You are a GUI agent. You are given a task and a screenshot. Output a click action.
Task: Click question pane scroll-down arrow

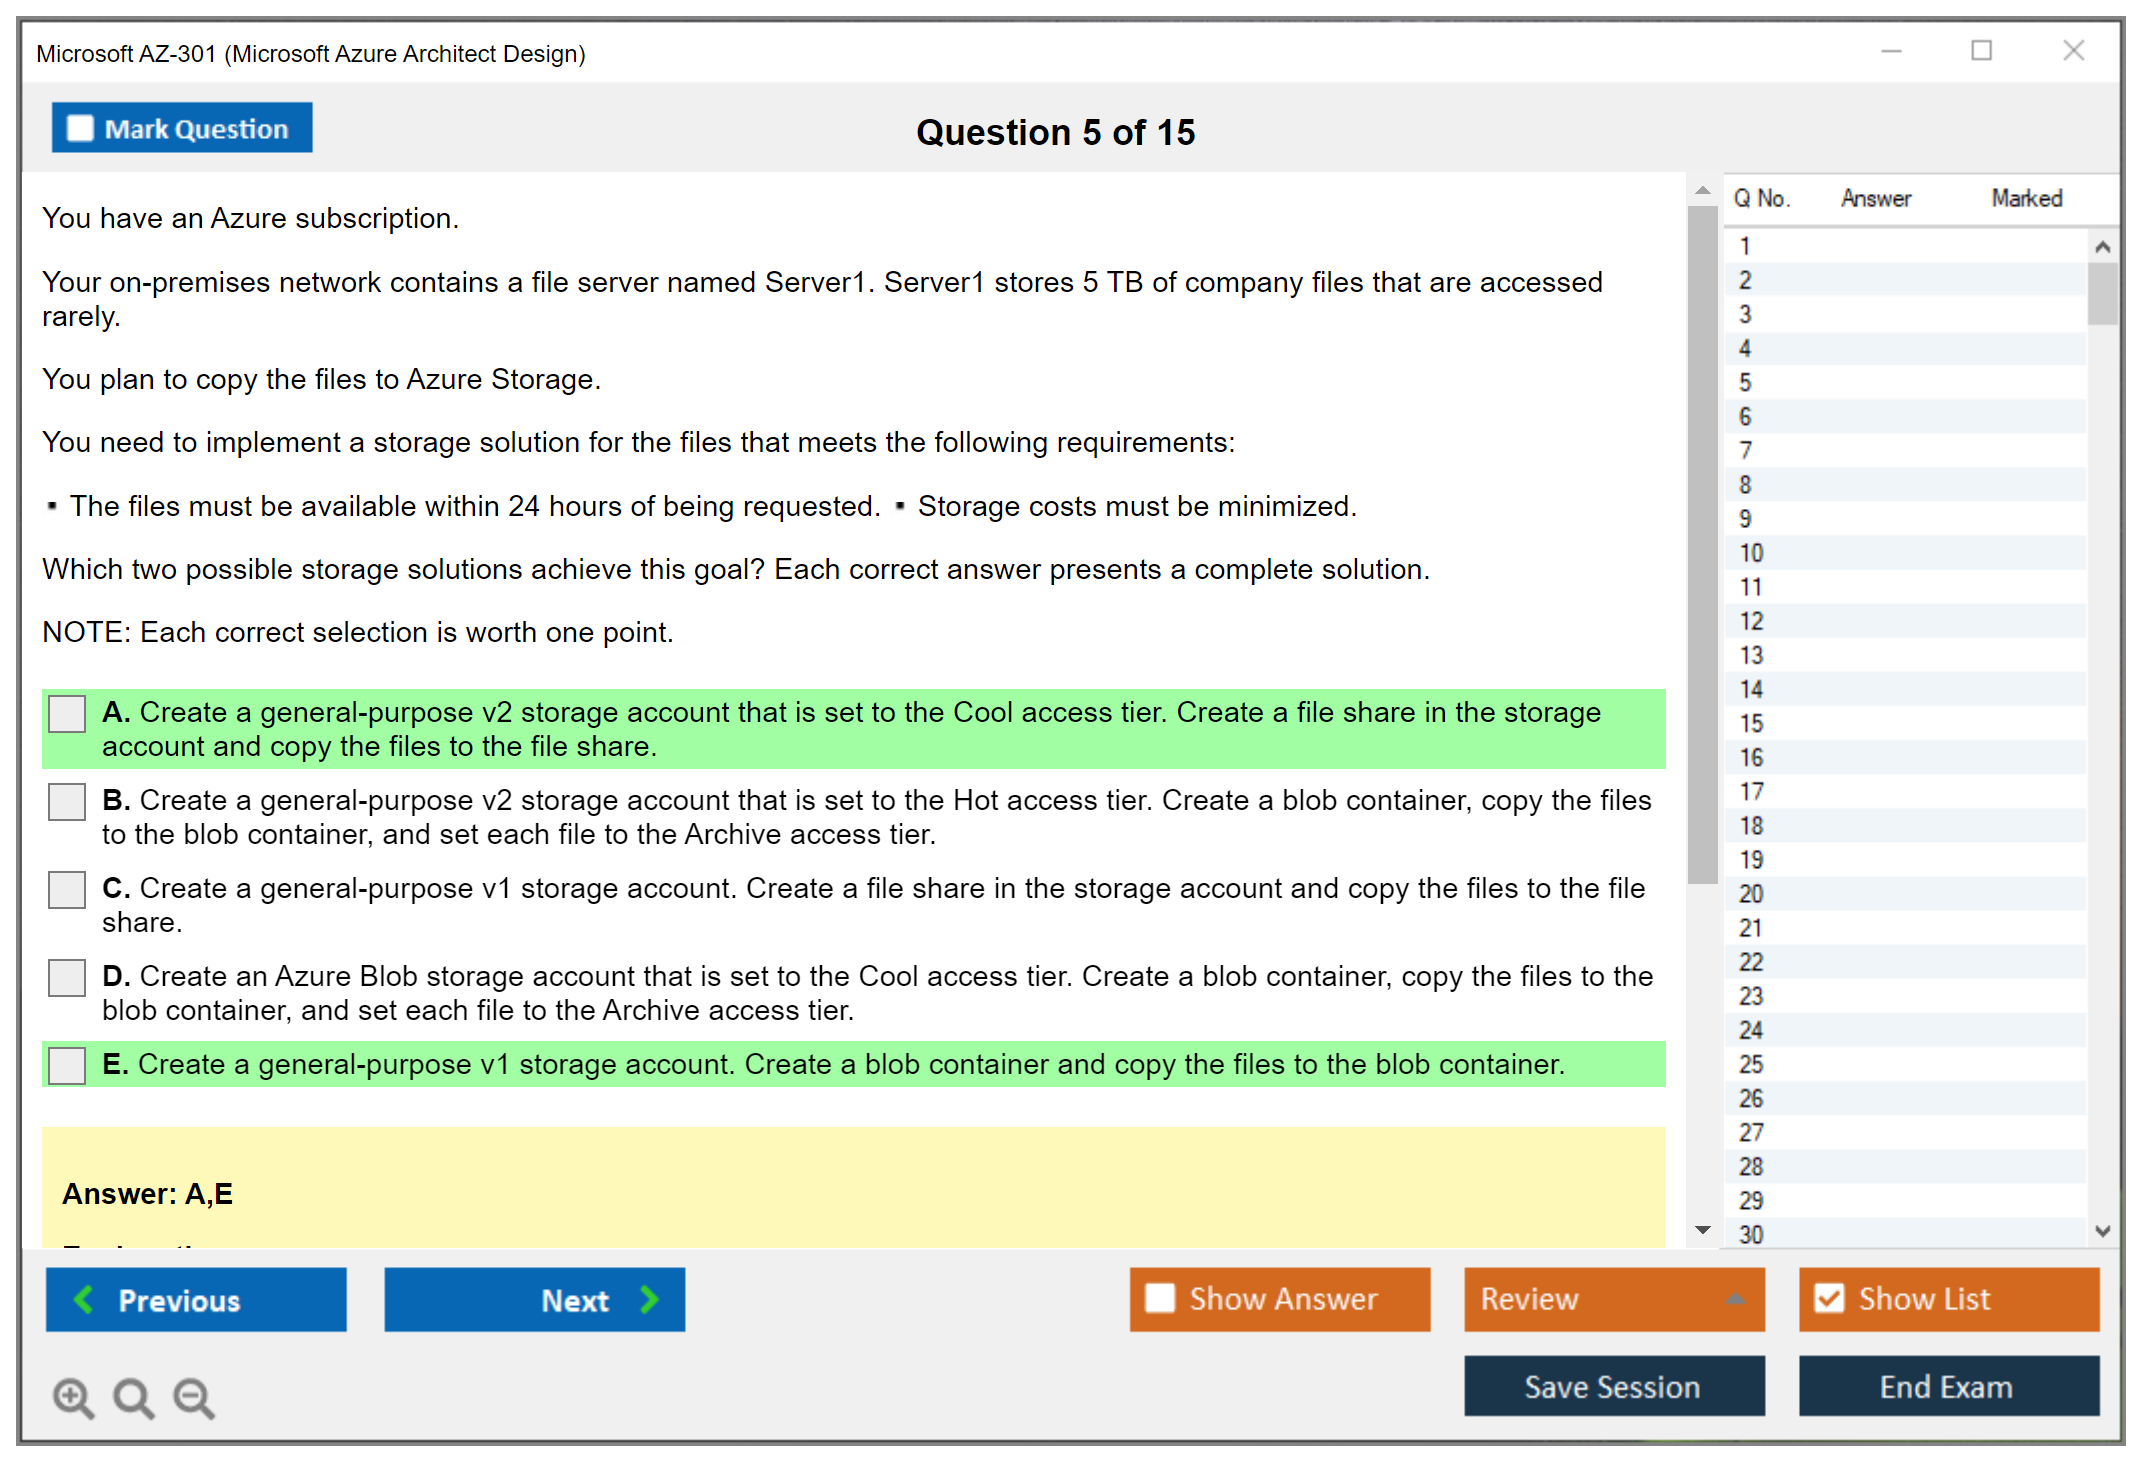1703,1230
